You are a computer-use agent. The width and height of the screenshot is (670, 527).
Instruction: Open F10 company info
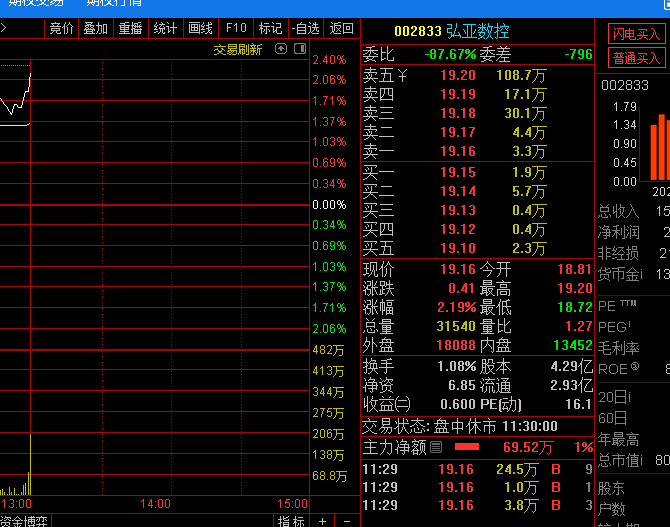point(236,29)
